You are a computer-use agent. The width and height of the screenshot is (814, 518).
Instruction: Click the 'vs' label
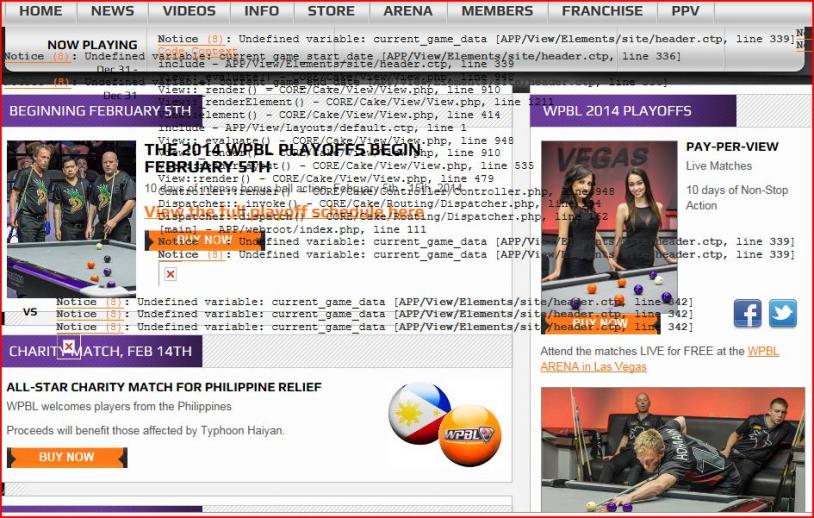(x=30, y=312)
